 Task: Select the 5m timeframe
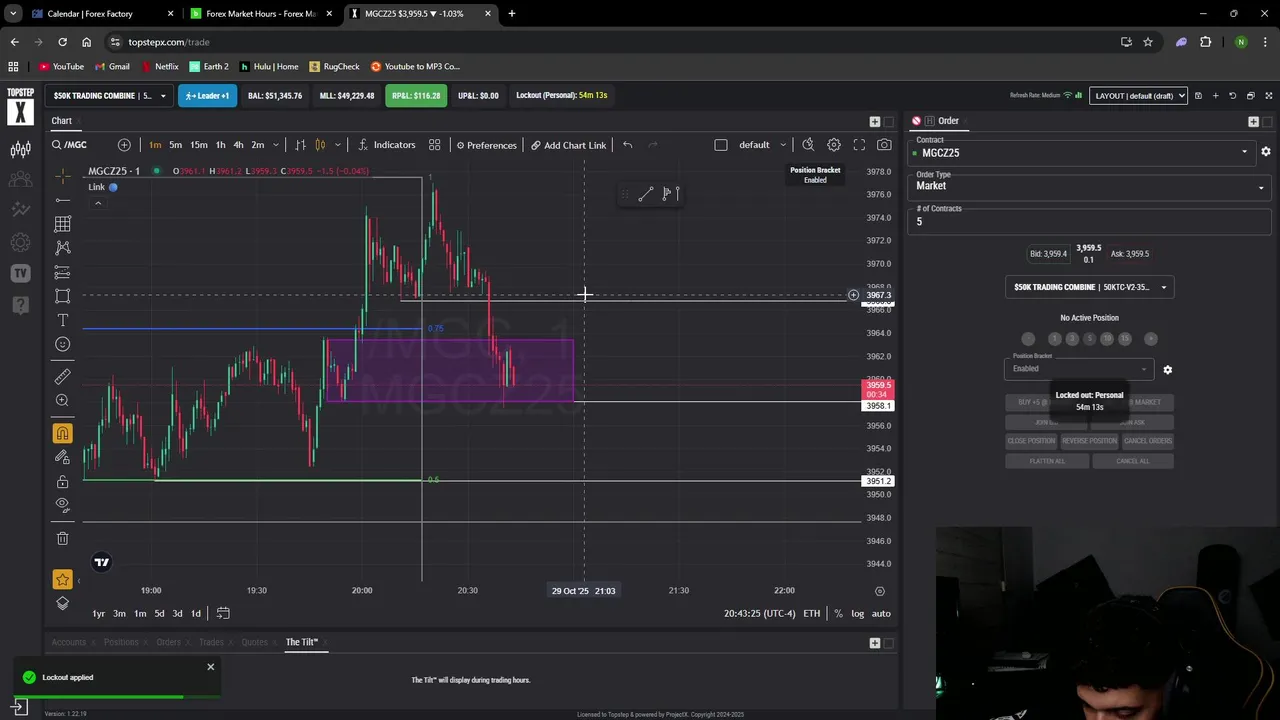click(176, 145)
